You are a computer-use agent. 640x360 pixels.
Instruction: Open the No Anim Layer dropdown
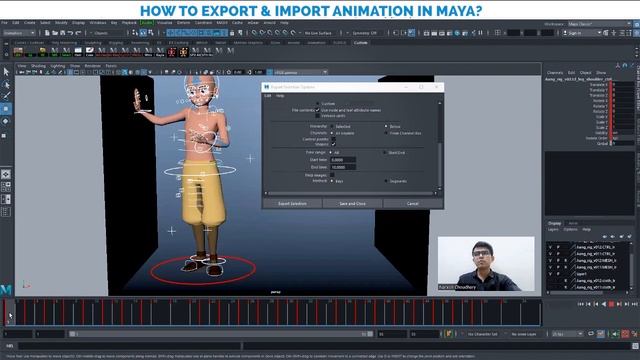[525, 334]
